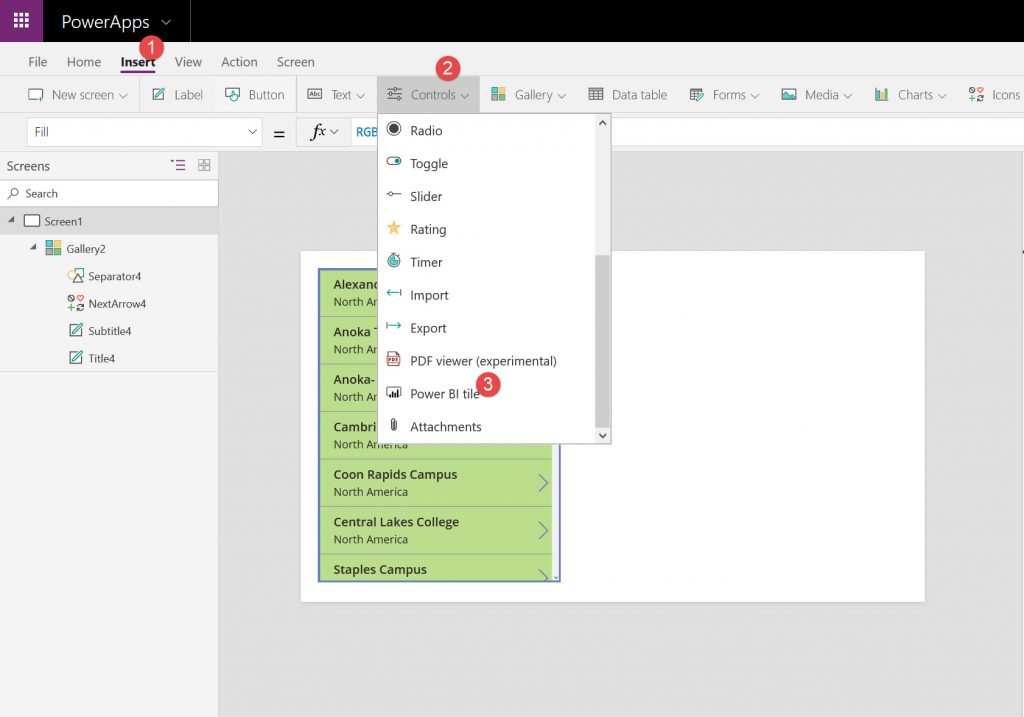Open the Fill property dropdown

(252, 132)
